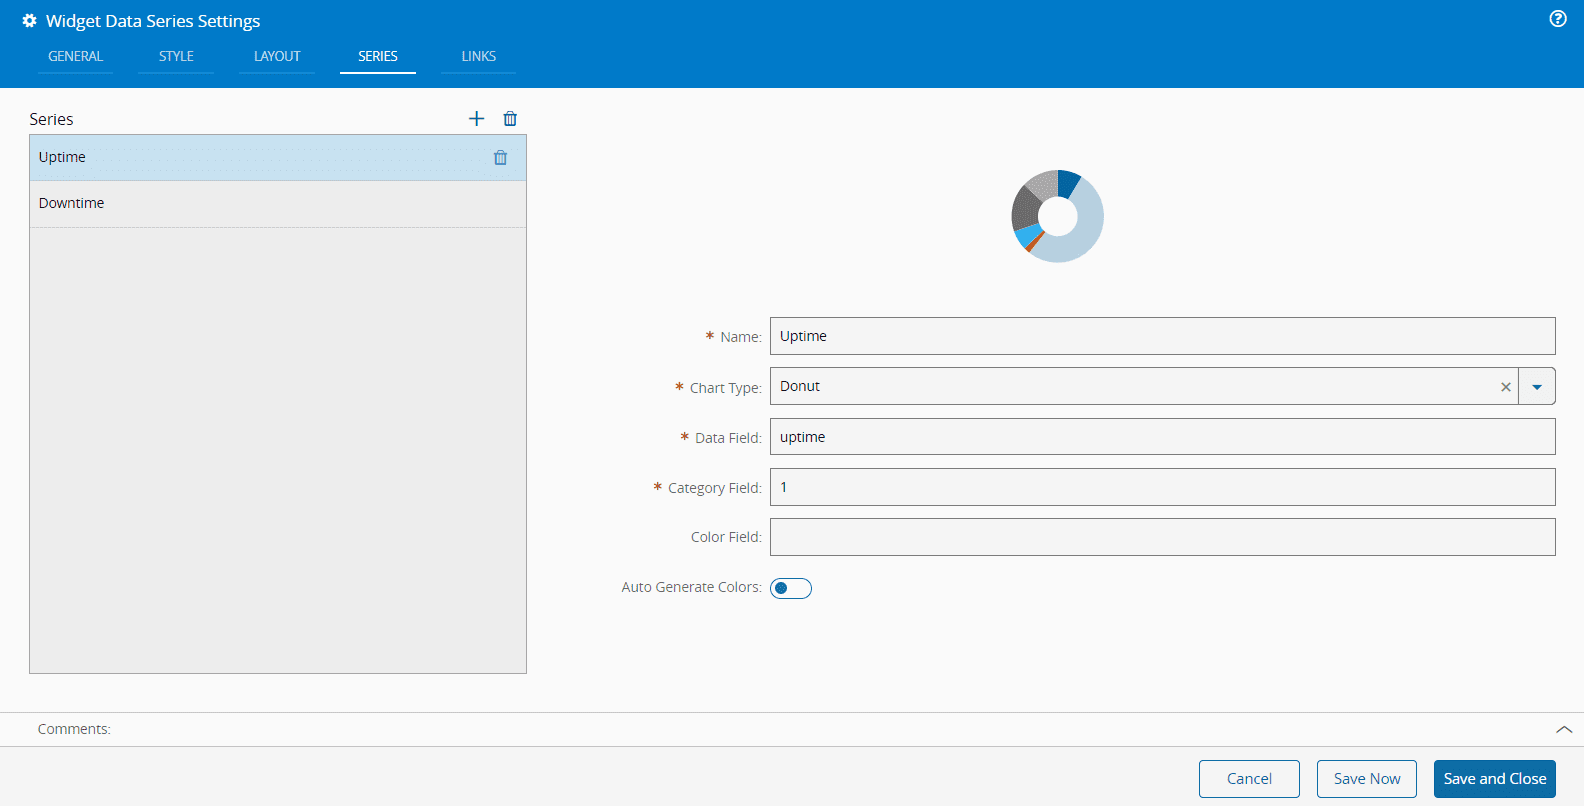Clear the Donut chart type selection
The width and height of the screenshot is (1584, 806).
[x=1505, y=387]
